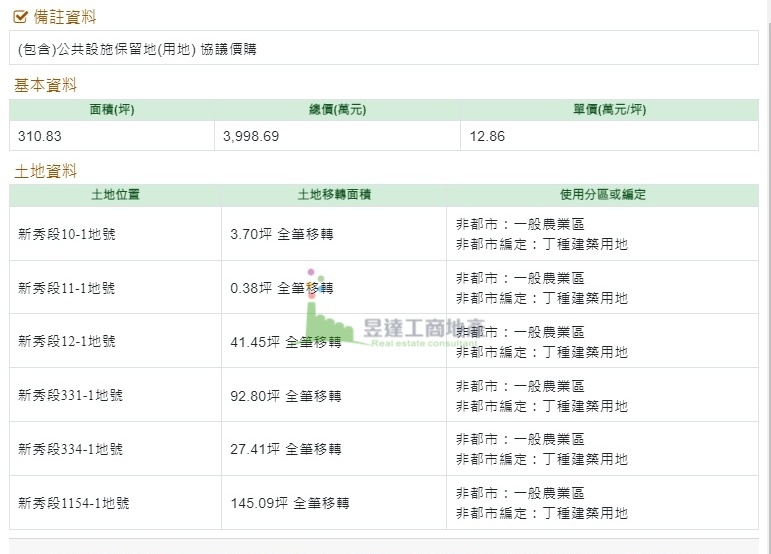Click the 使用分區或編定 column header
Image resolution: width=771 pixels, height=554 pixels.
pyautogui.click(x=602, y=195)
